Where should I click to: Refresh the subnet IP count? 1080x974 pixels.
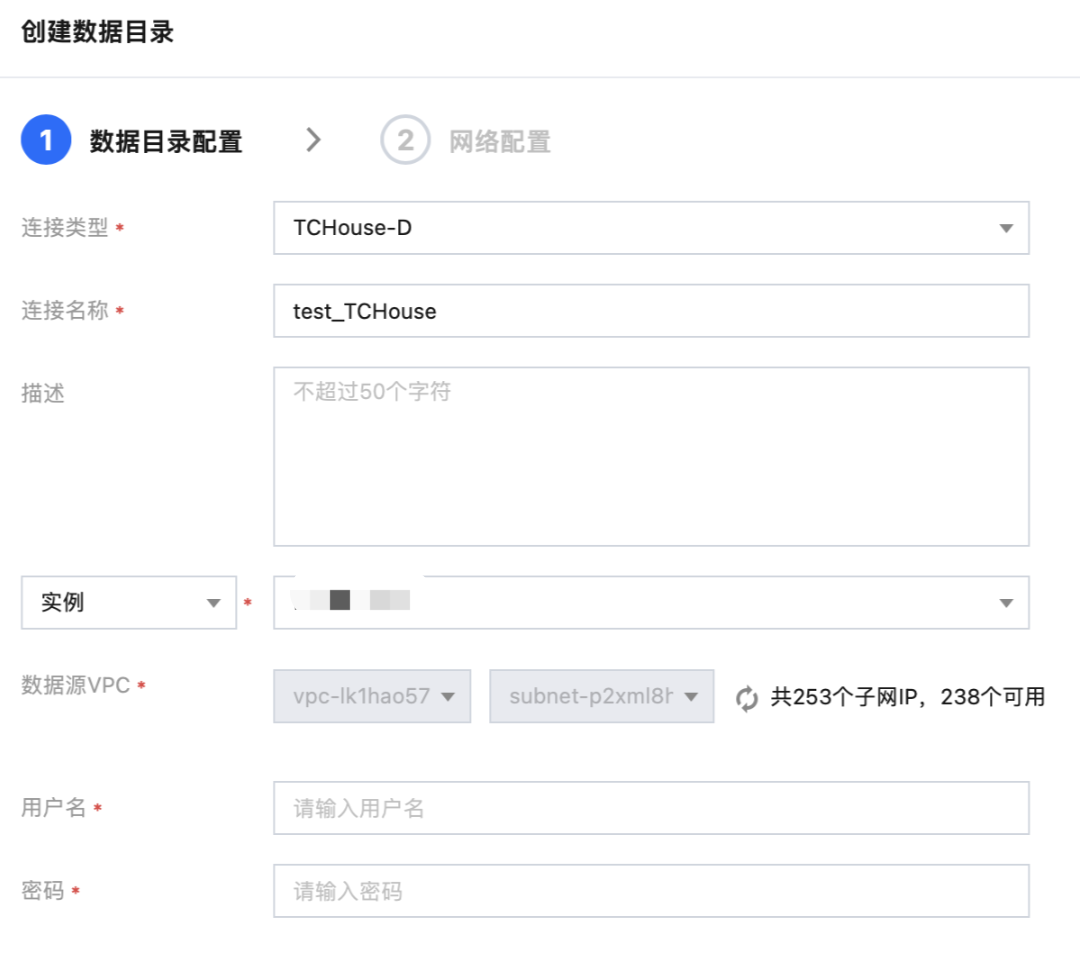pyautogui.click(x=747, y=698)
